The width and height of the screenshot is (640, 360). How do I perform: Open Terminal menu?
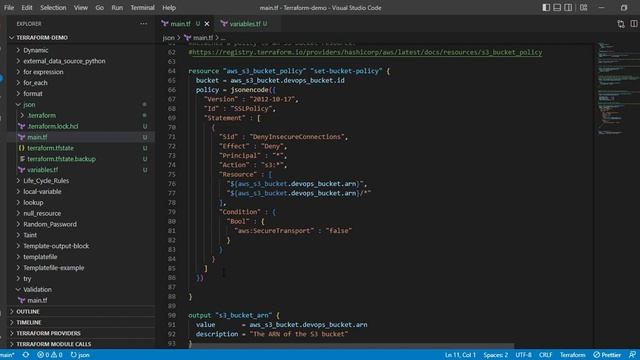click(x=142, y=7)
